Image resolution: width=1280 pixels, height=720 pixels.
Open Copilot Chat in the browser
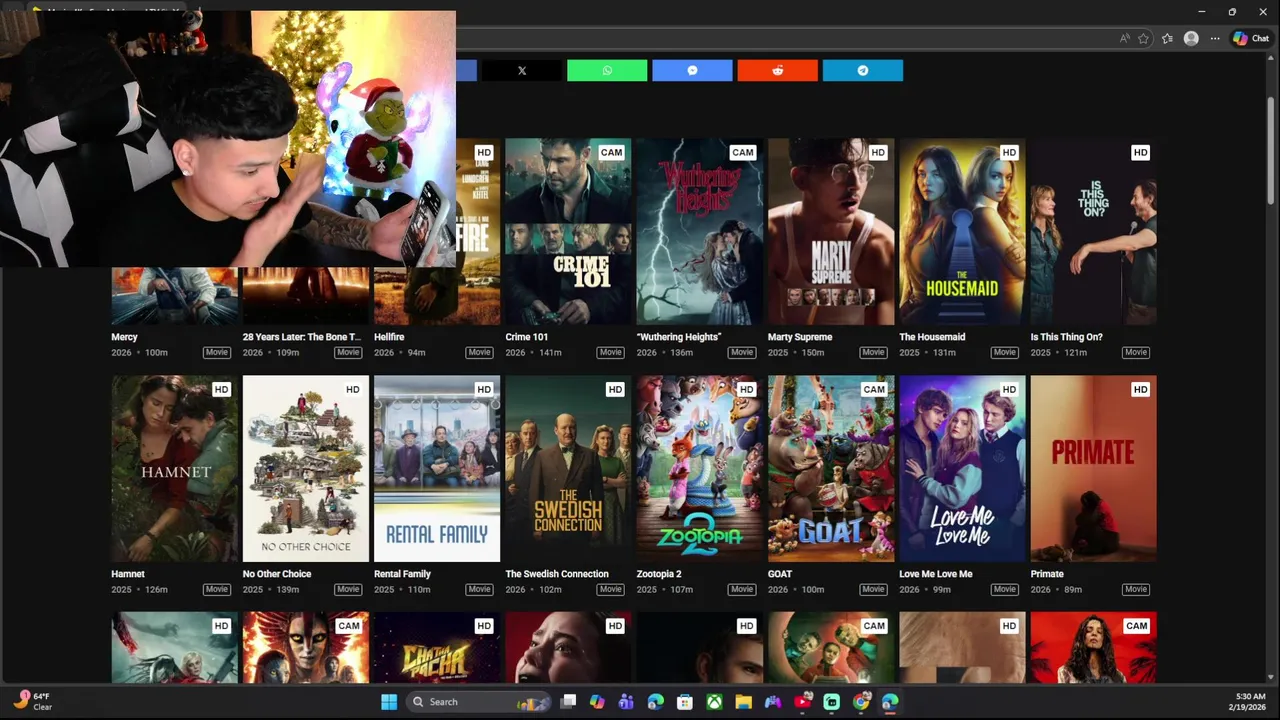coord(1251,39)
